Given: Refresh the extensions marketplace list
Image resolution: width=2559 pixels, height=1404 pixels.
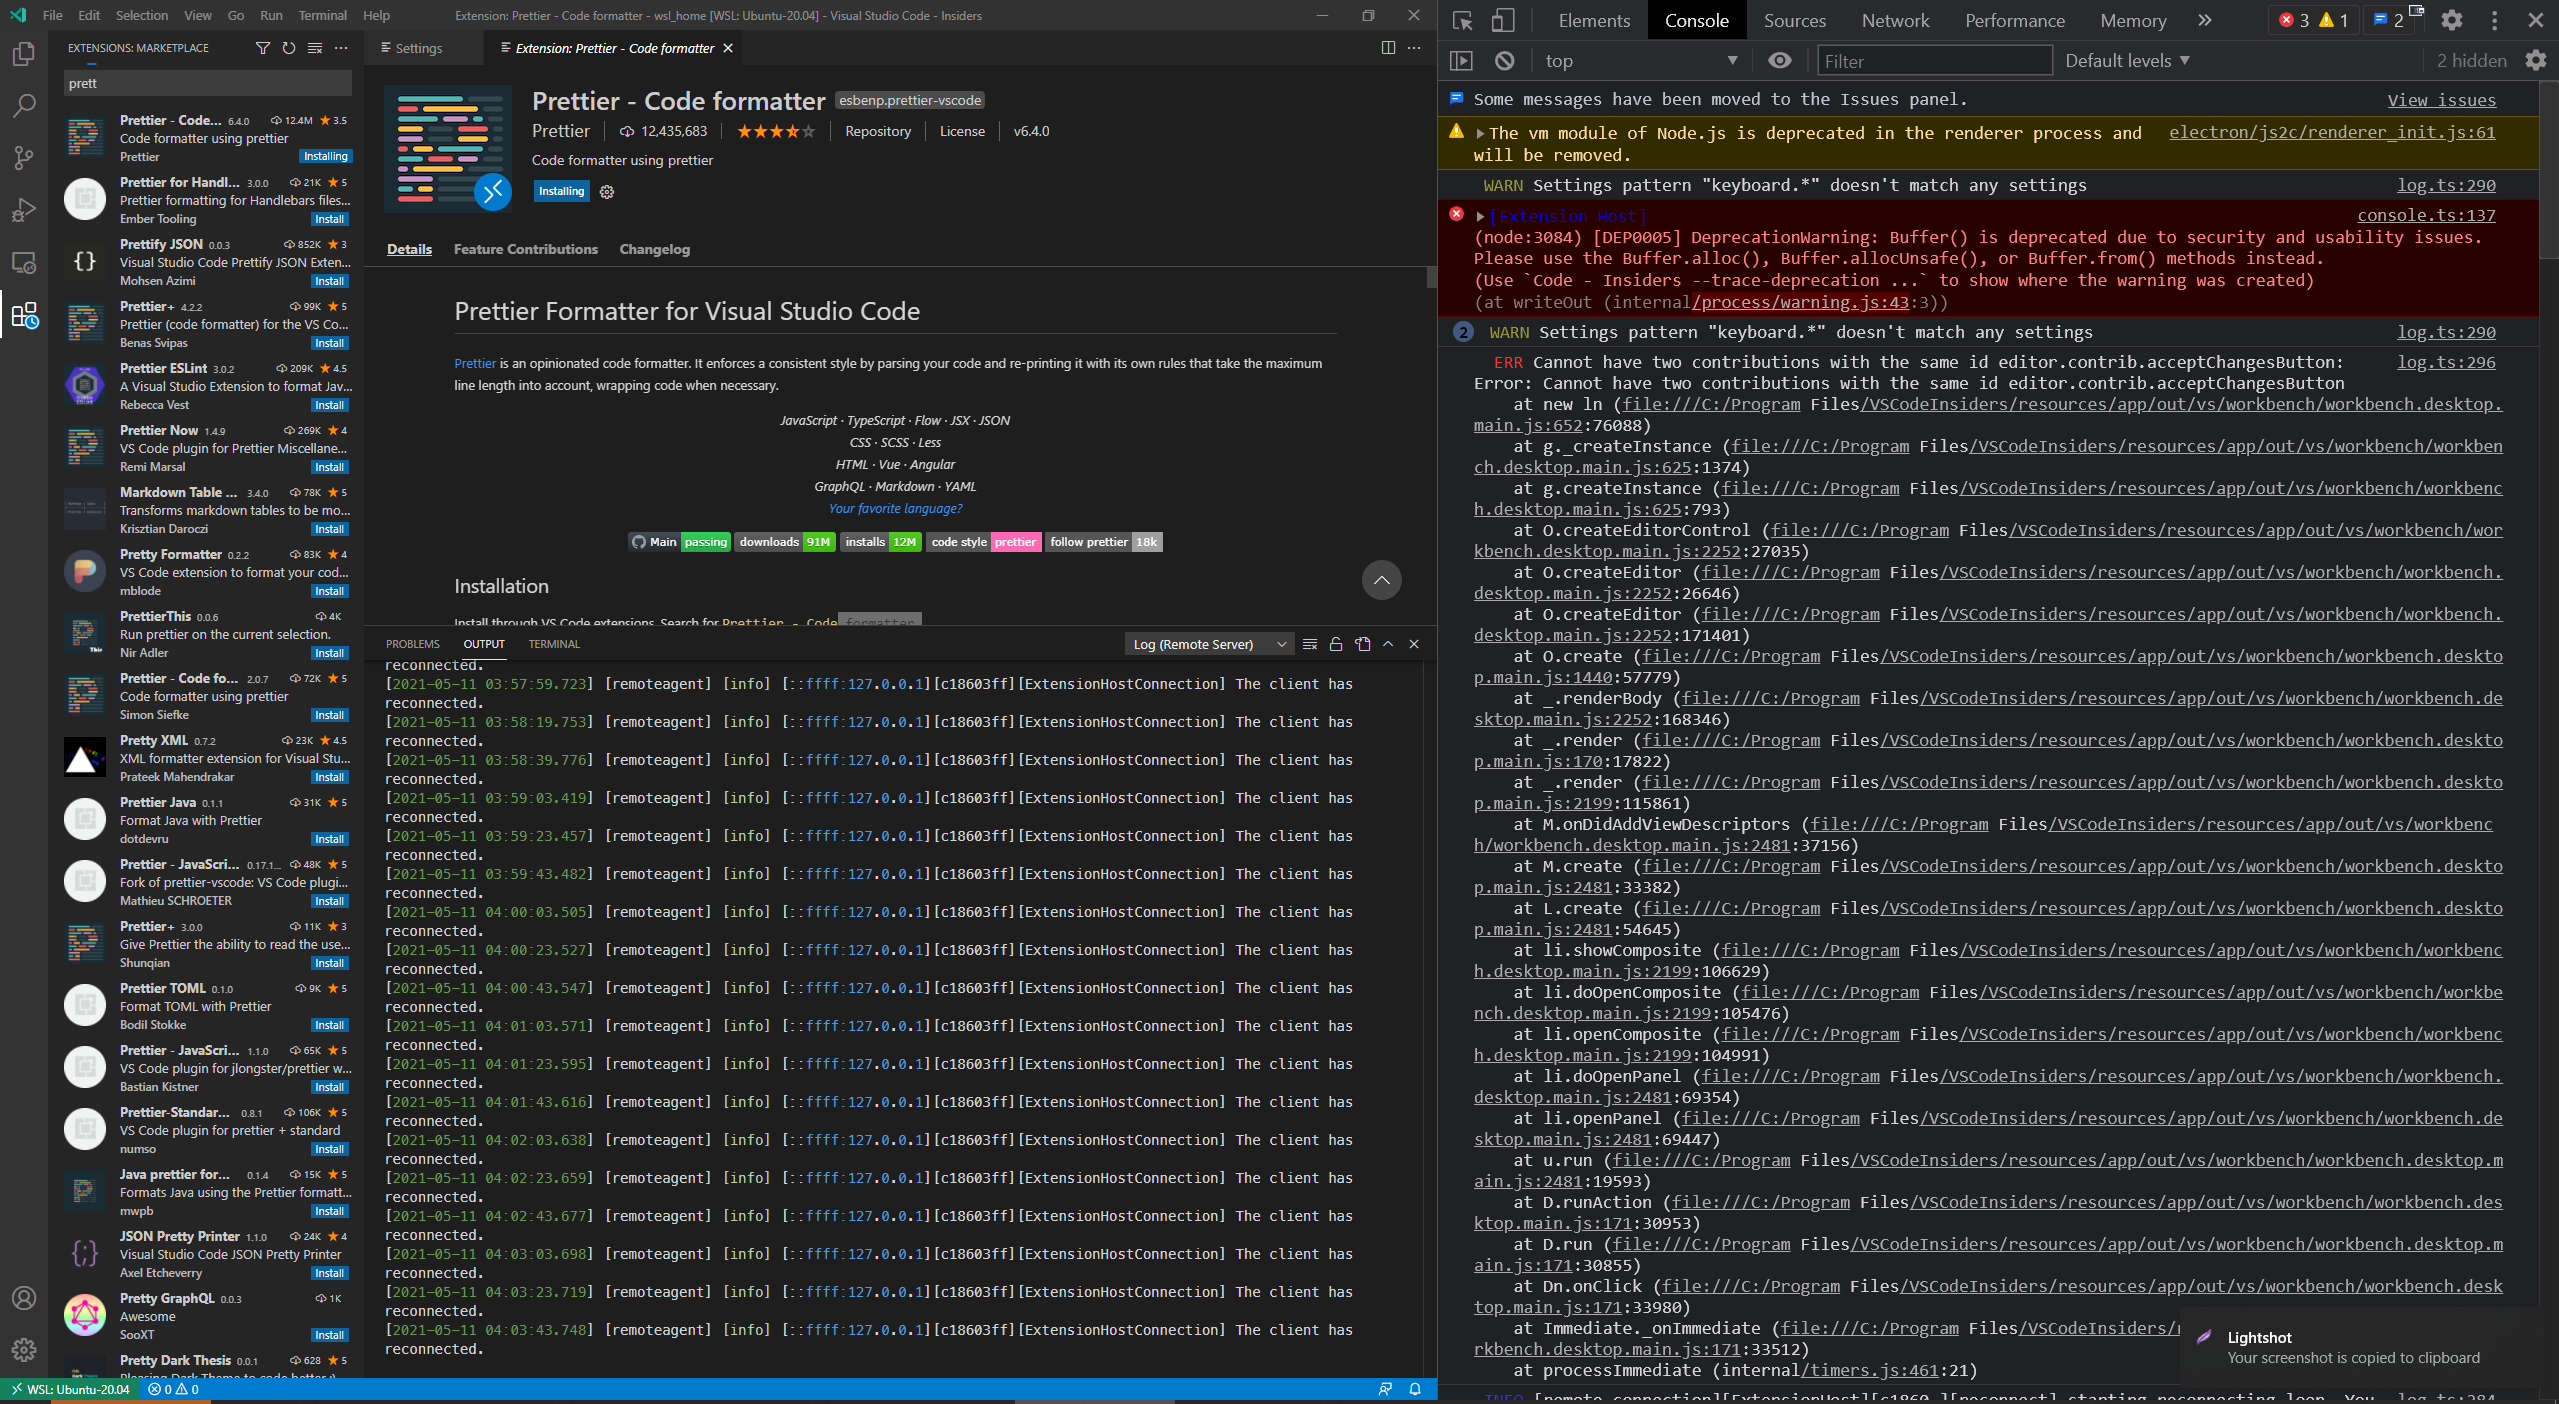Looking at the screenshot, I should click(x=289, y=47).
